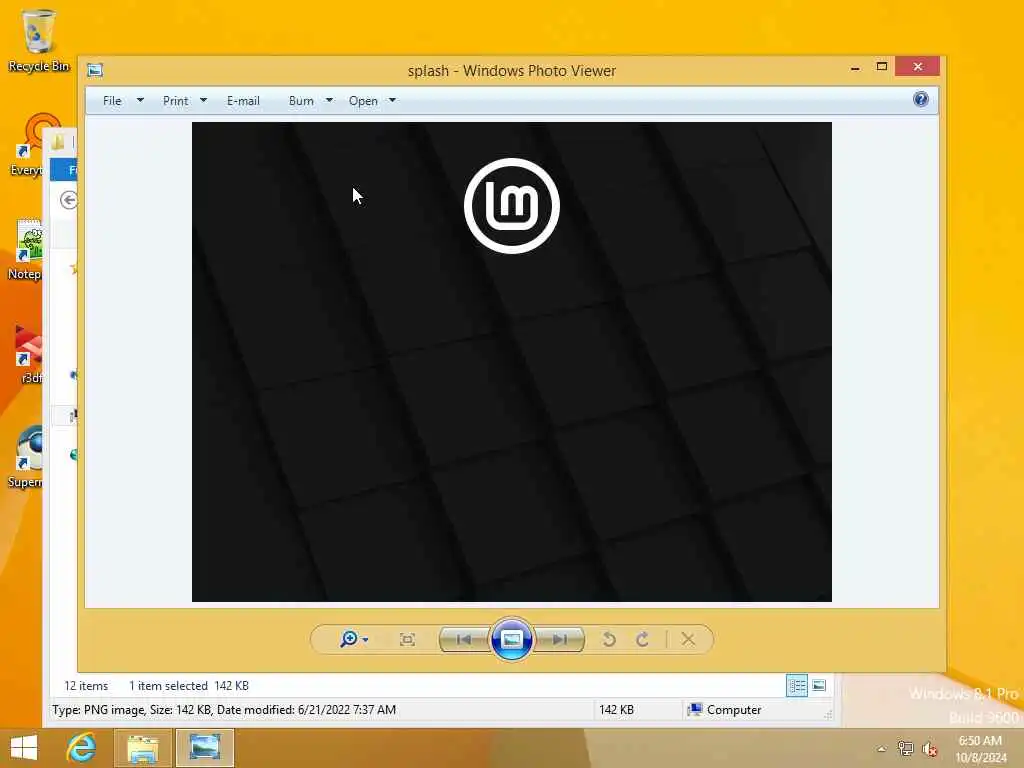Click '1 item selected 142 KB' status text

coord(189,686)
